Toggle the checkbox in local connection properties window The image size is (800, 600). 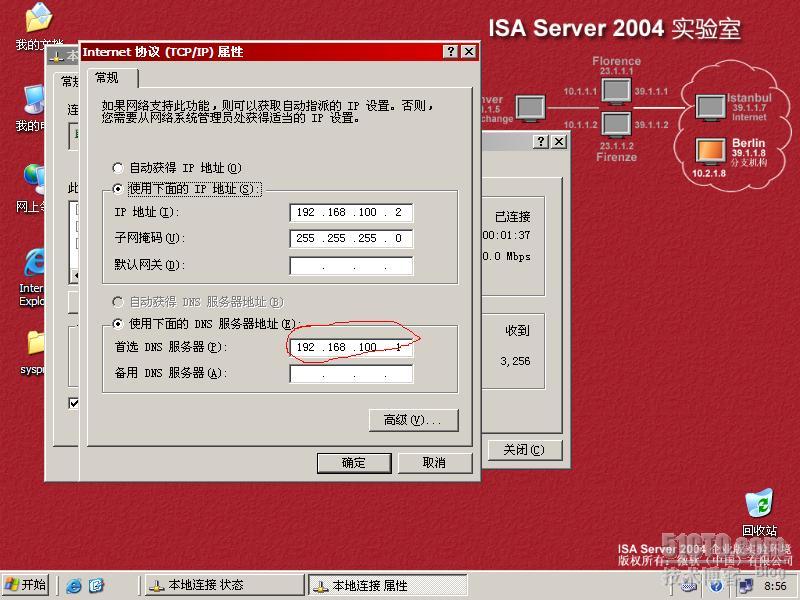tap(73, 404)
